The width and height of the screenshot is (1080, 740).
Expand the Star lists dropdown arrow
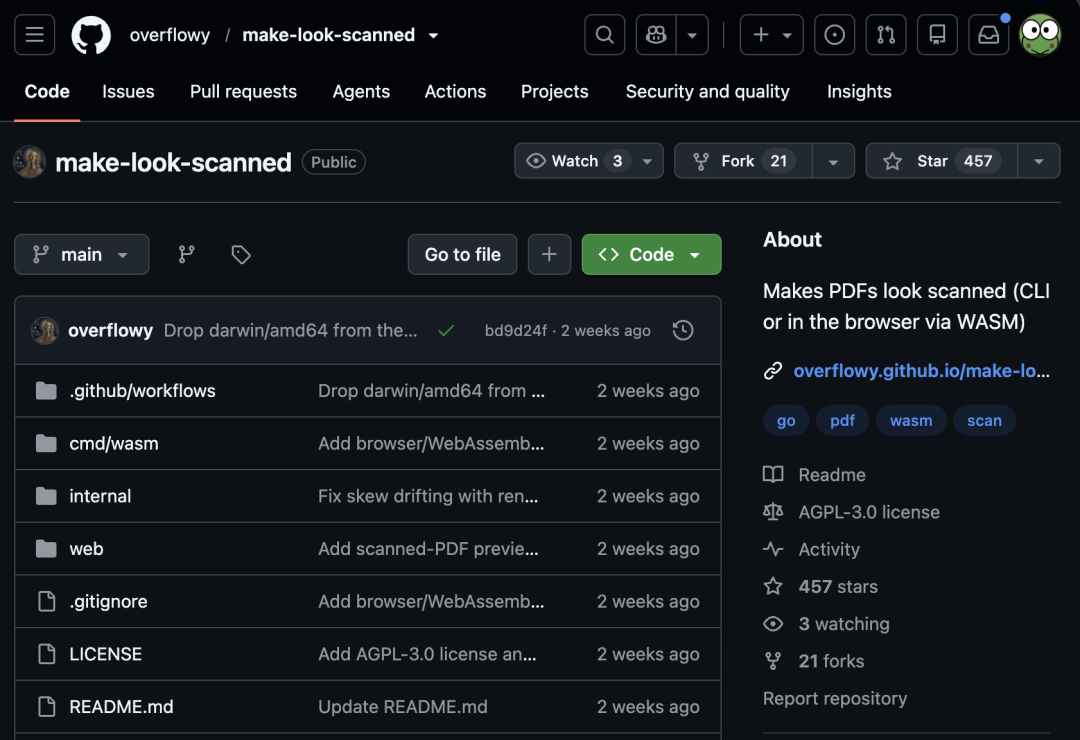tap(1039, 161)
